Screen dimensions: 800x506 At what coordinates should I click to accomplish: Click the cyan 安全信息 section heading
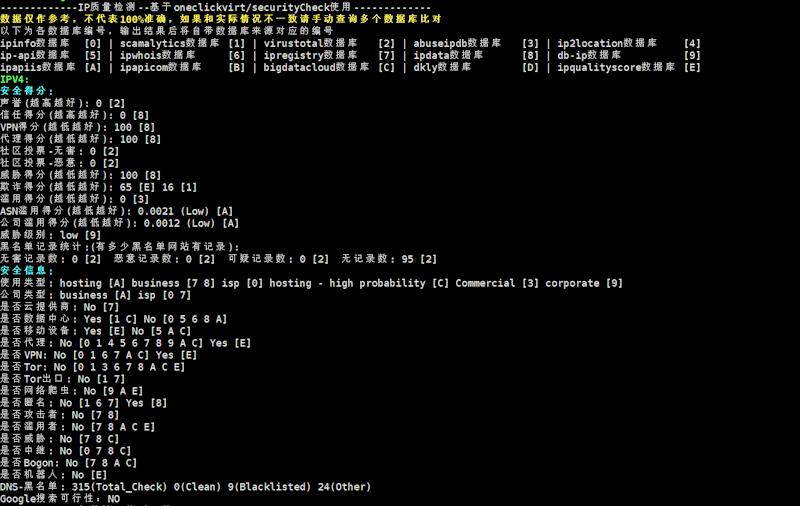[x=27, y=271]
